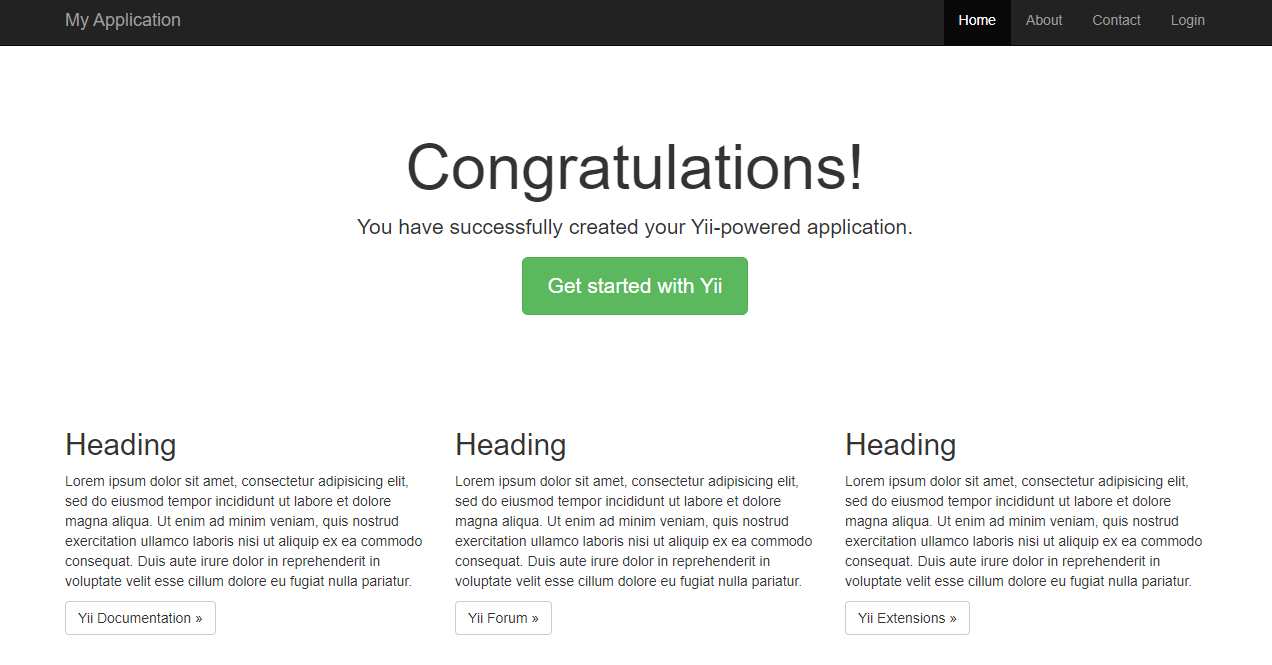The width and height of the screenshot is (1272, 665).
Task: Click the Lorem ipsum paragraph above Yii Extensions
Action: click(1023, 531)
